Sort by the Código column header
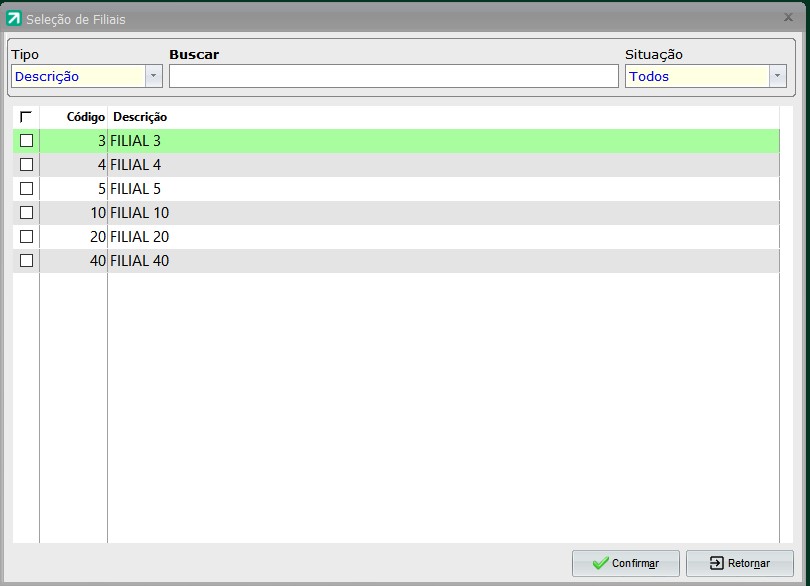The height and width of the screenshot is (586, 810). click(x=85, y=117)
